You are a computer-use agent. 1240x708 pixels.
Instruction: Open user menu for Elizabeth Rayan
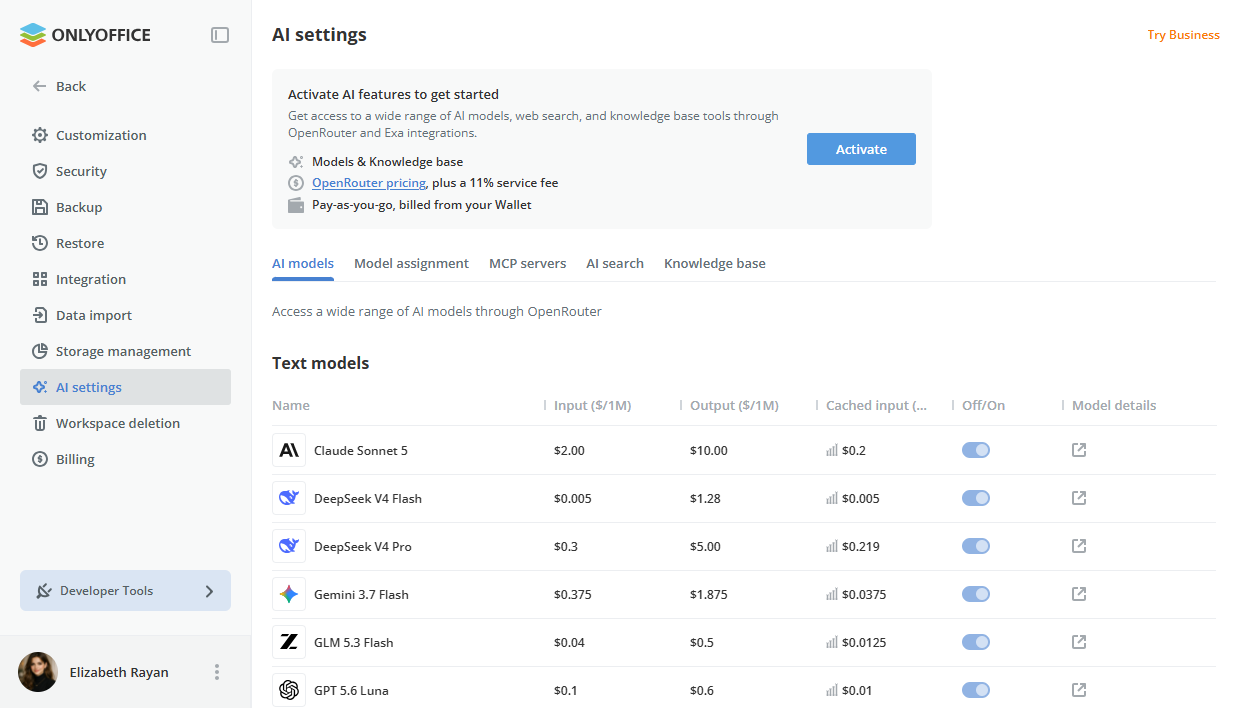[217, 672]
